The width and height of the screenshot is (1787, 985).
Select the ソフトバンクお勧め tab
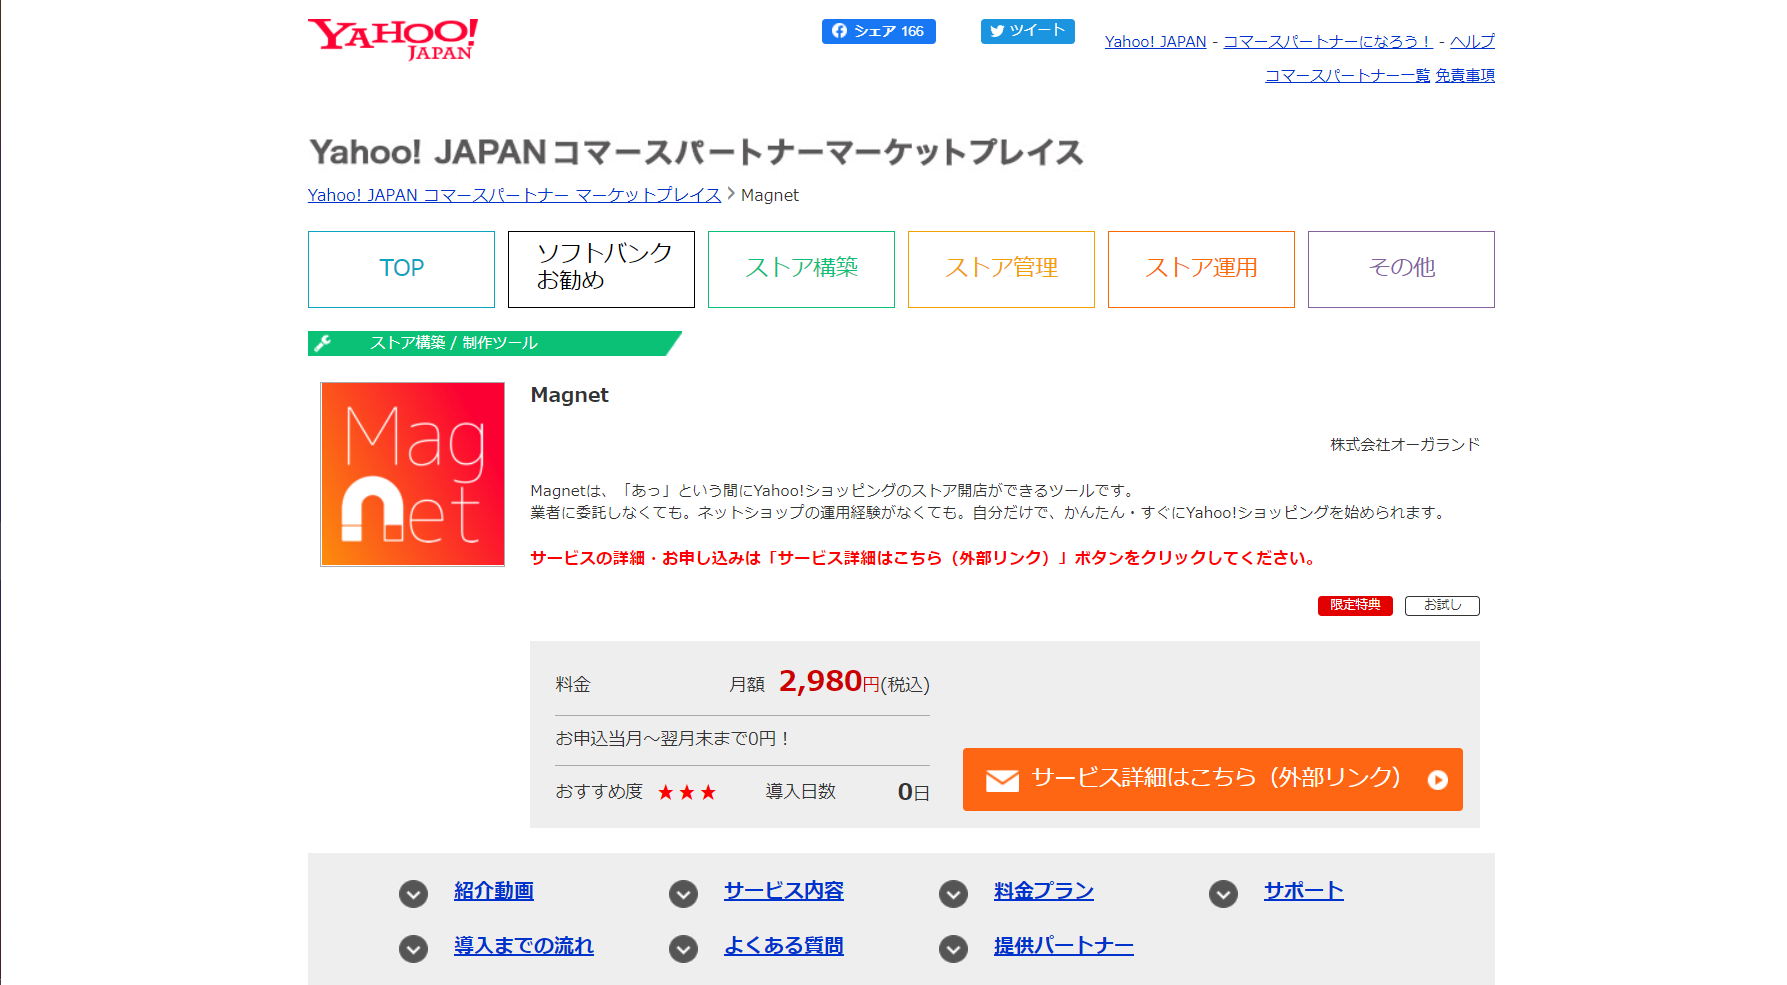click(601, 269)
